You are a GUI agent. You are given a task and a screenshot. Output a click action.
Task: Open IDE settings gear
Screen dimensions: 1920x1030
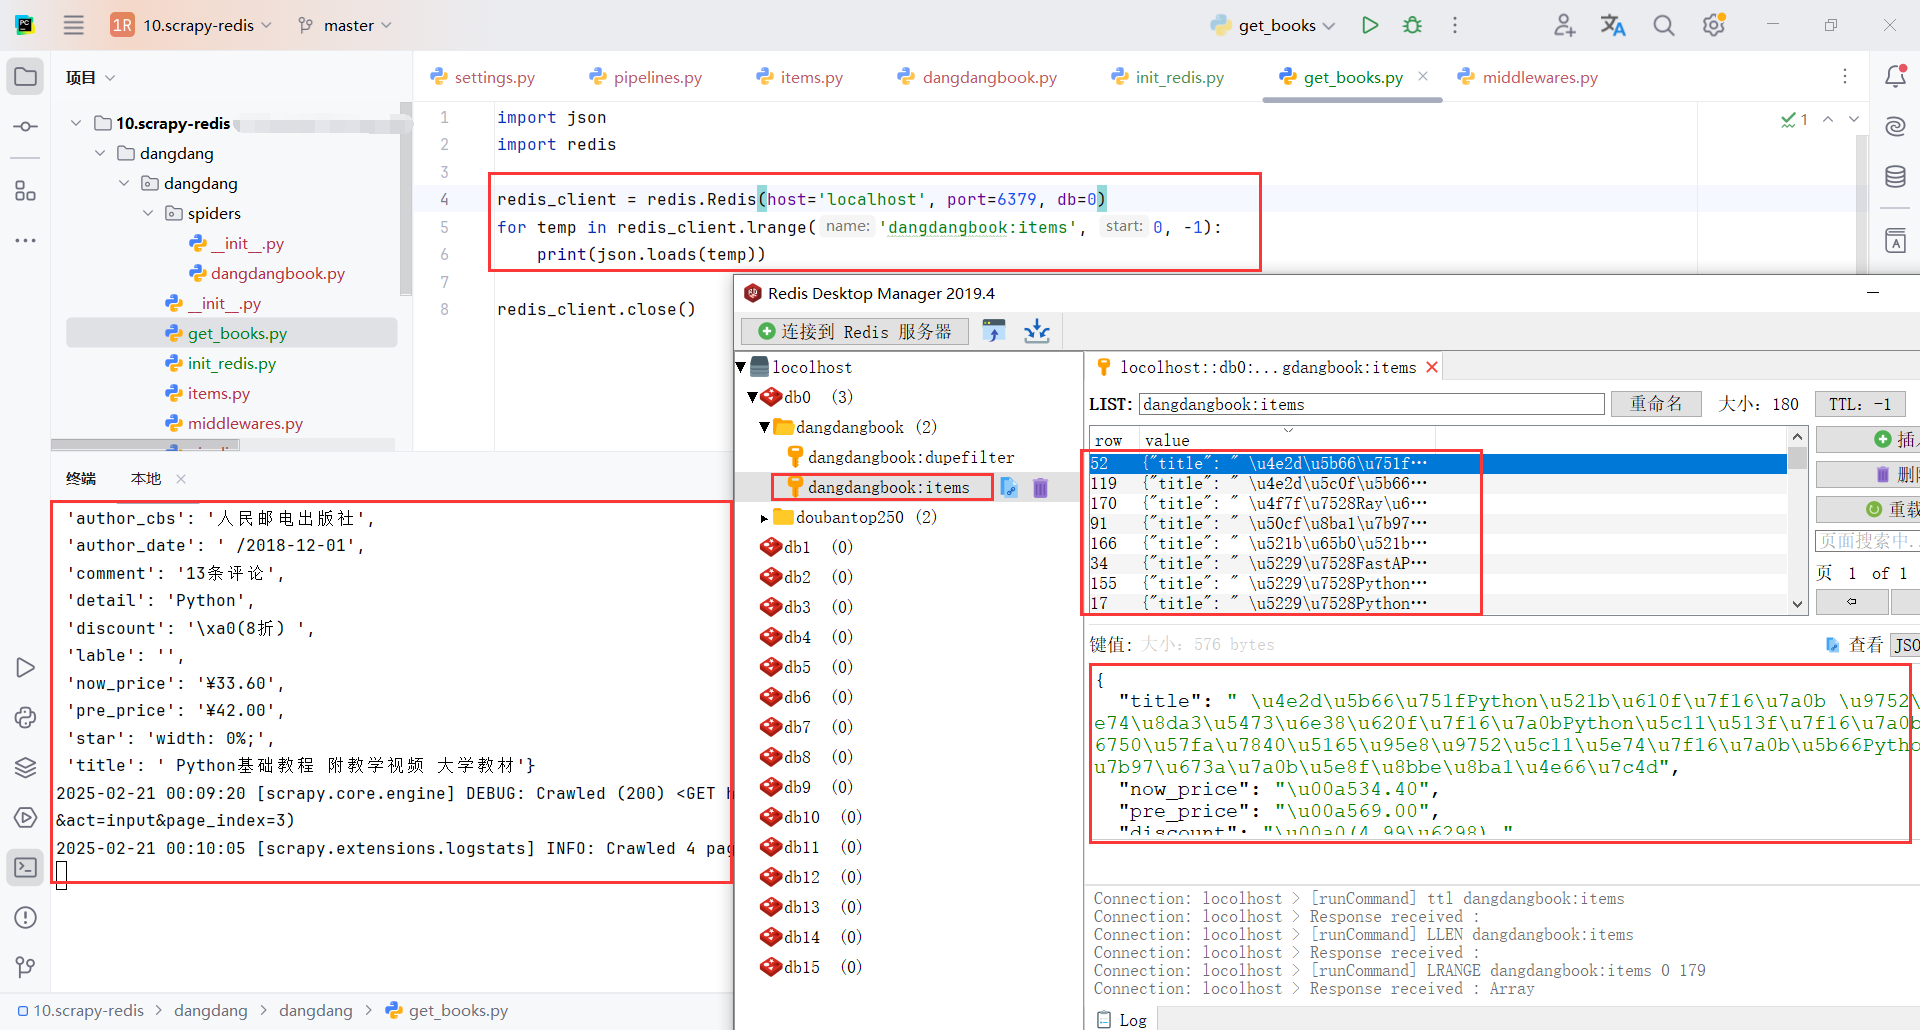(1714, 25)
